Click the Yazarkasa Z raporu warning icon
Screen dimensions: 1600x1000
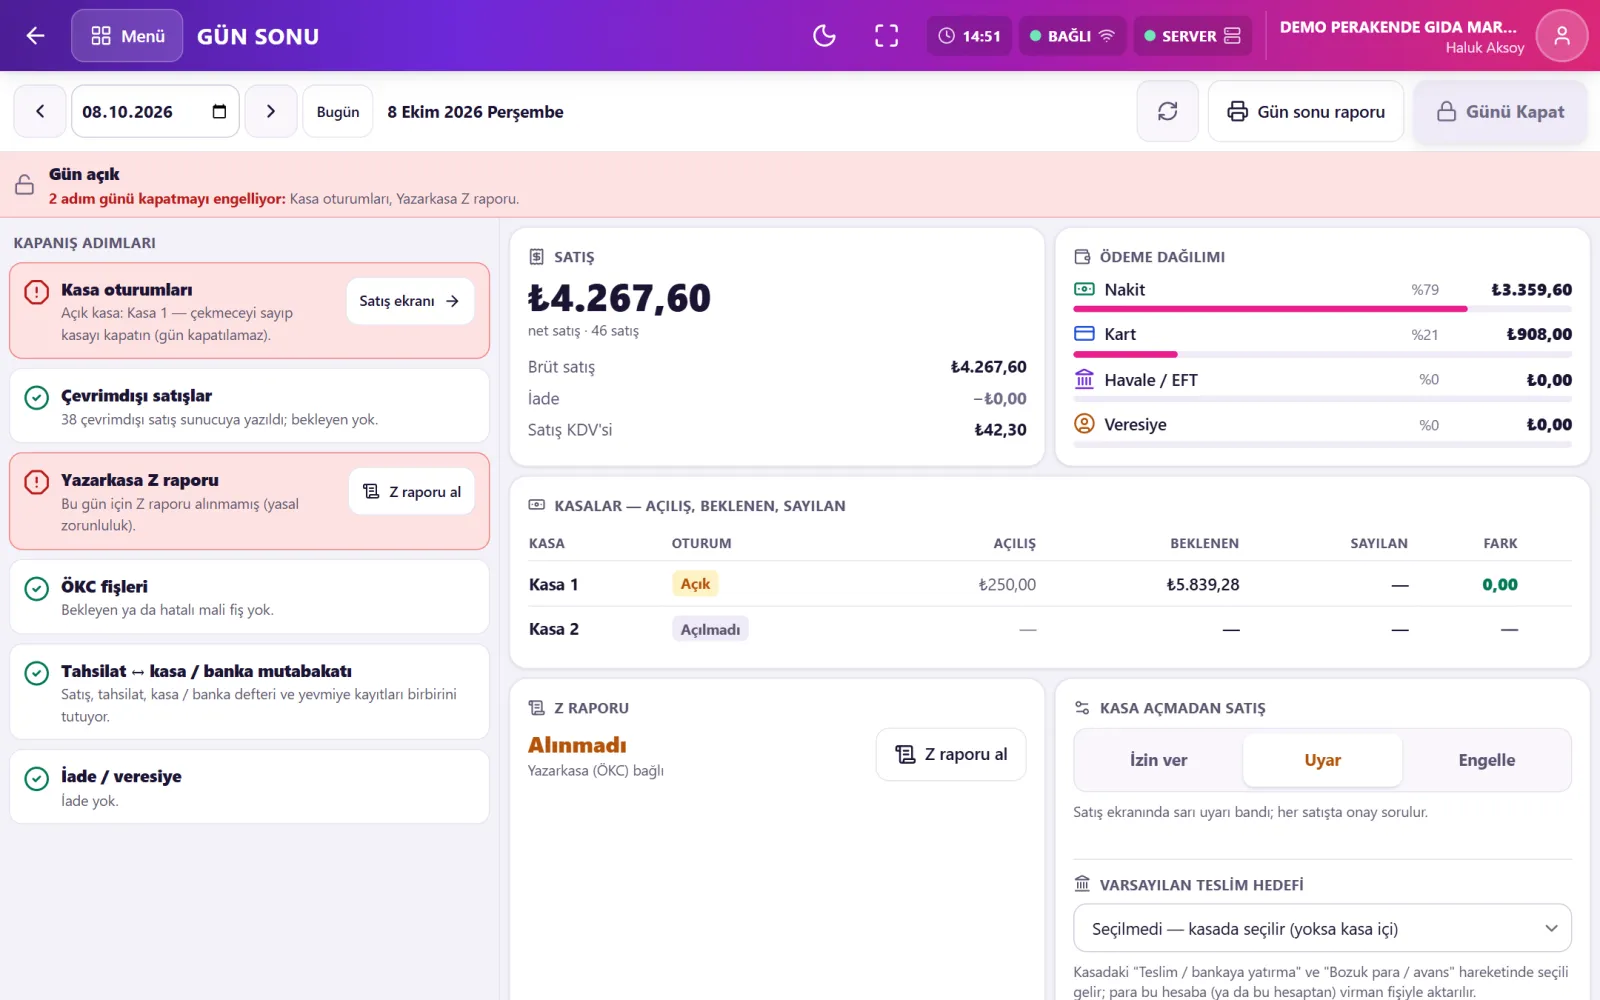37,482
